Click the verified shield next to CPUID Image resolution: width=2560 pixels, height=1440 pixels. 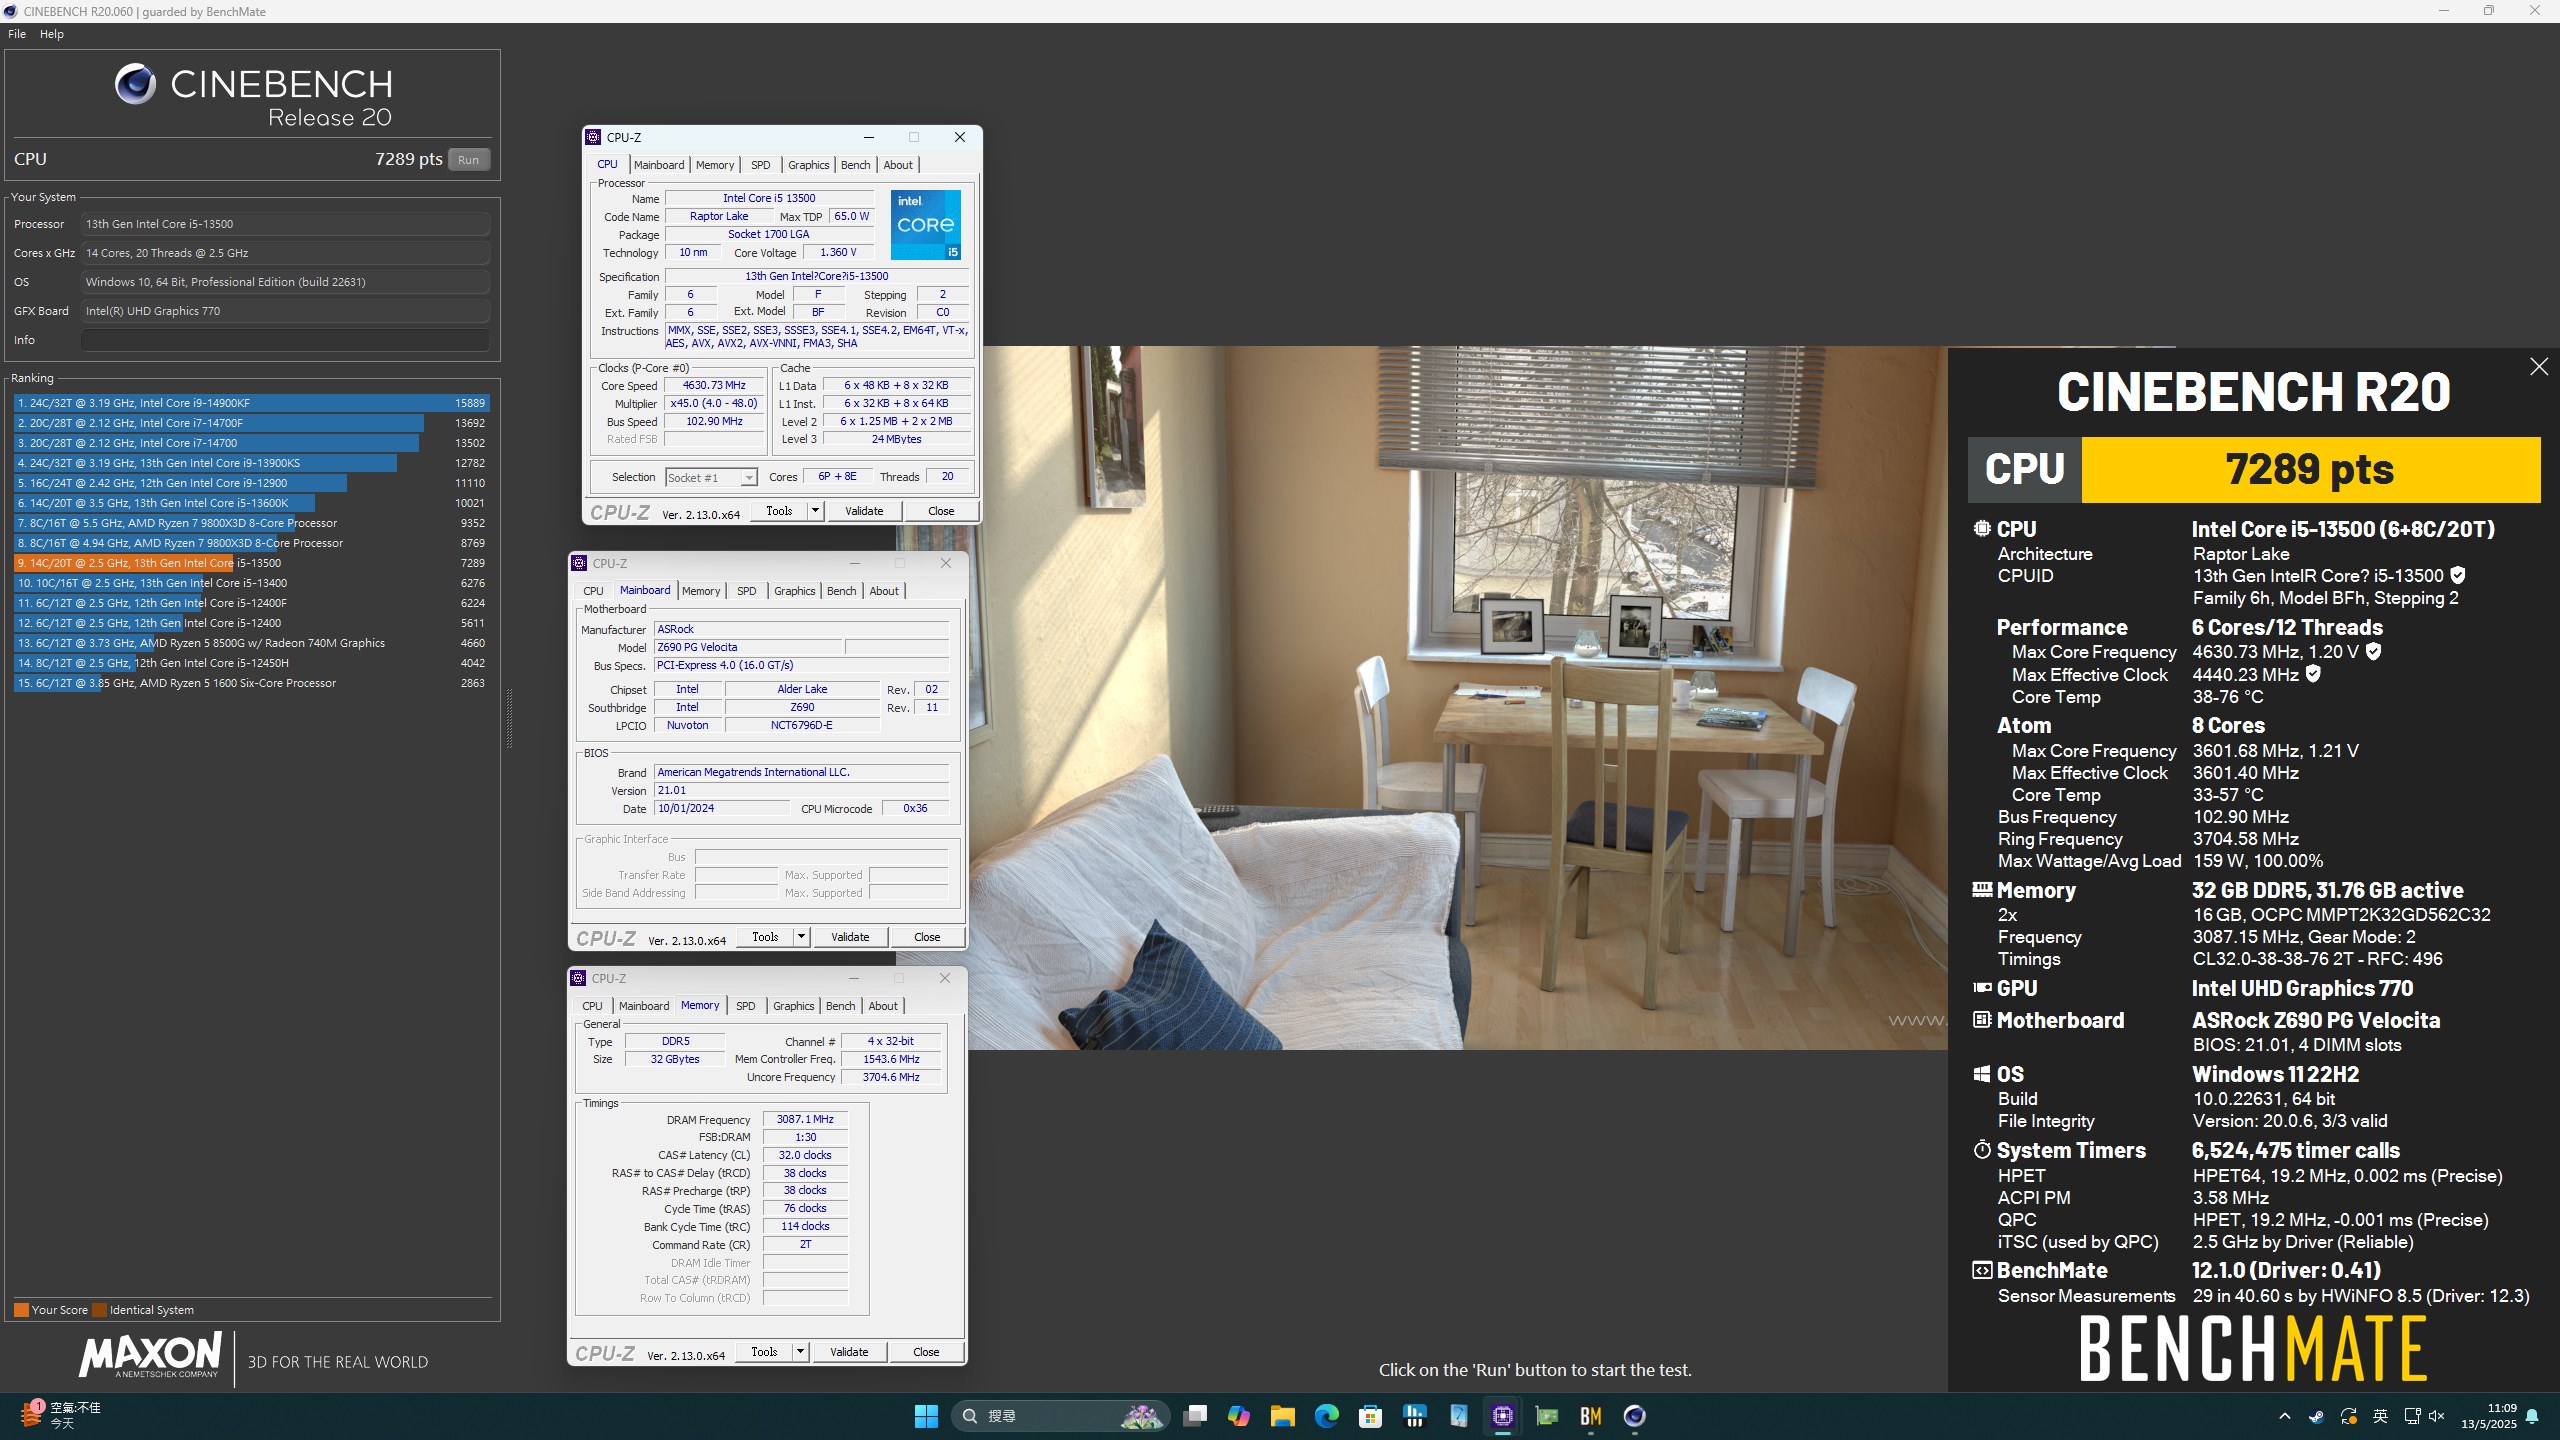2458,576
